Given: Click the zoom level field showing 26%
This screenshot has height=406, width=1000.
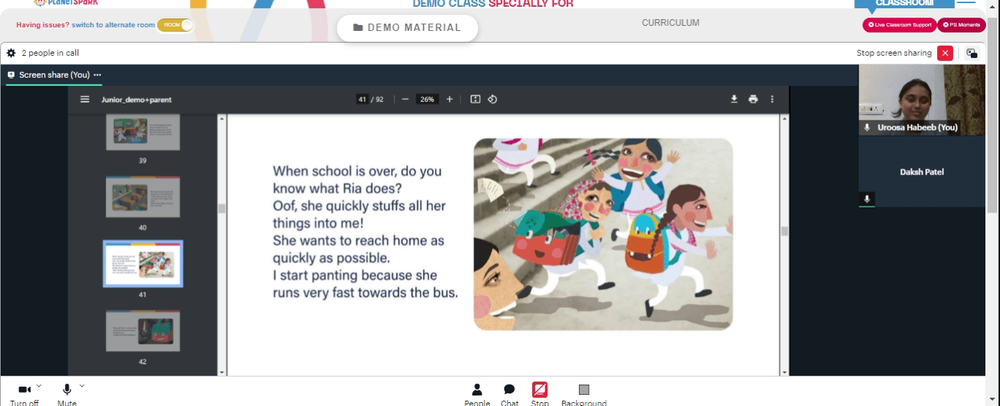Looking at the screenshot, I should pyautogui.click(x=427, y=99).
